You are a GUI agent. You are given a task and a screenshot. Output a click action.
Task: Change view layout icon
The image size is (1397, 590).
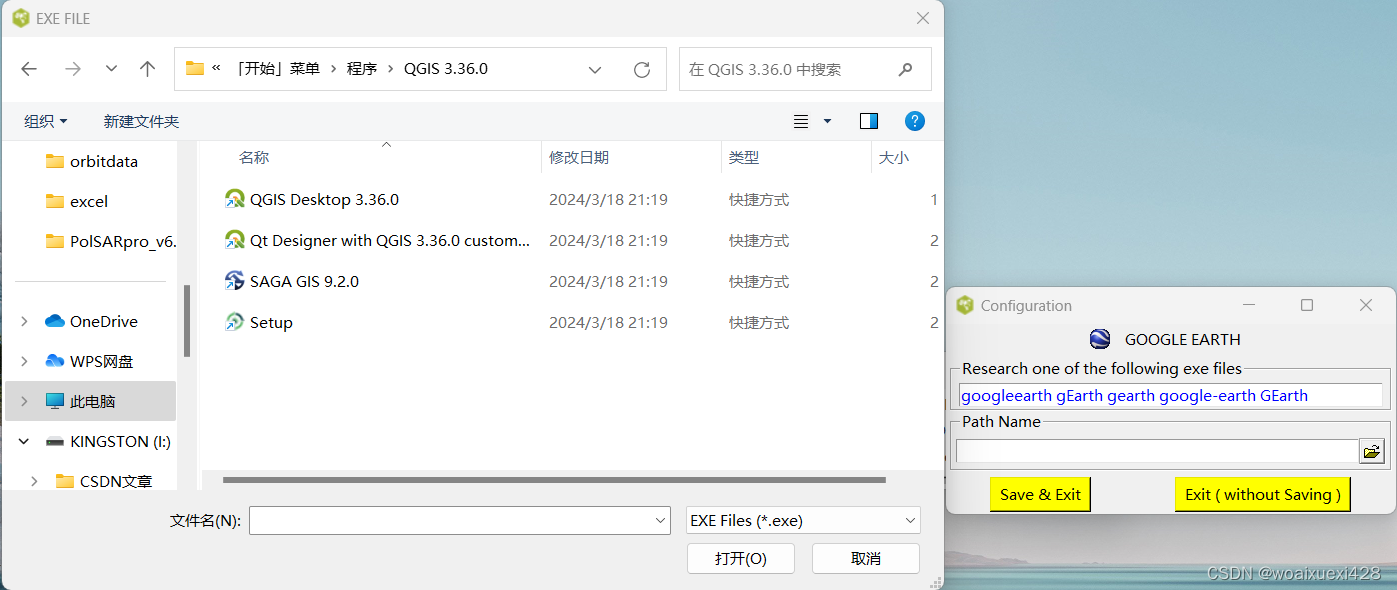click(x=801, y=121)
